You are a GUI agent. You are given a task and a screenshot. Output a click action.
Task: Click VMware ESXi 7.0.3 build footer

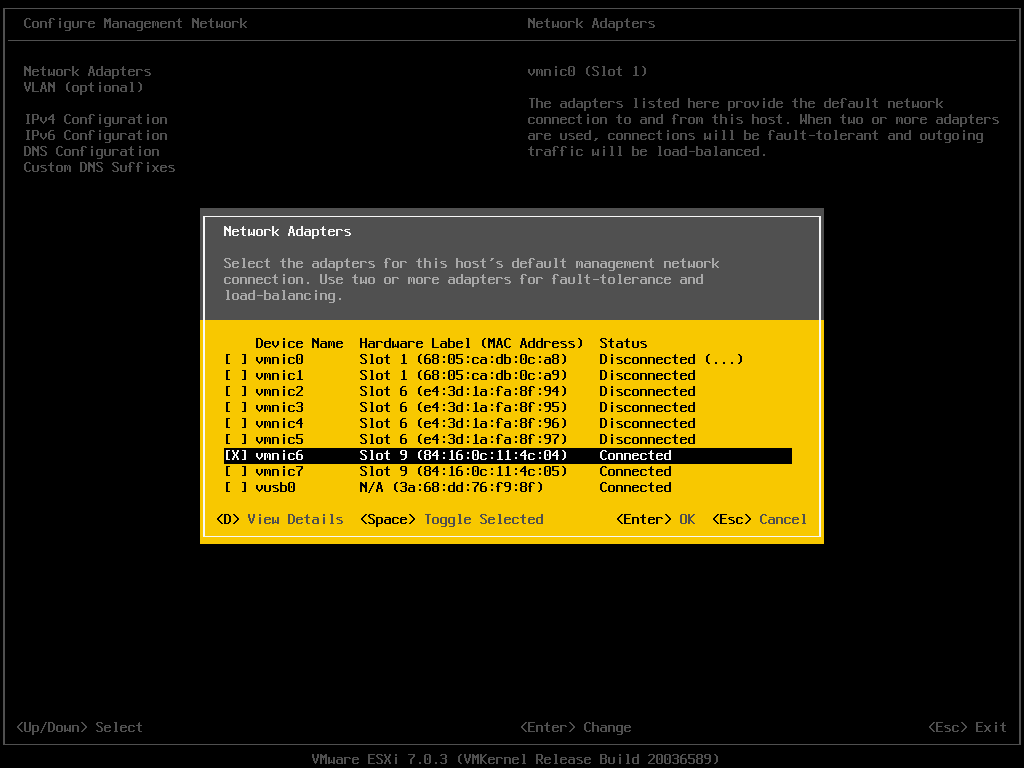coord(515,759)
